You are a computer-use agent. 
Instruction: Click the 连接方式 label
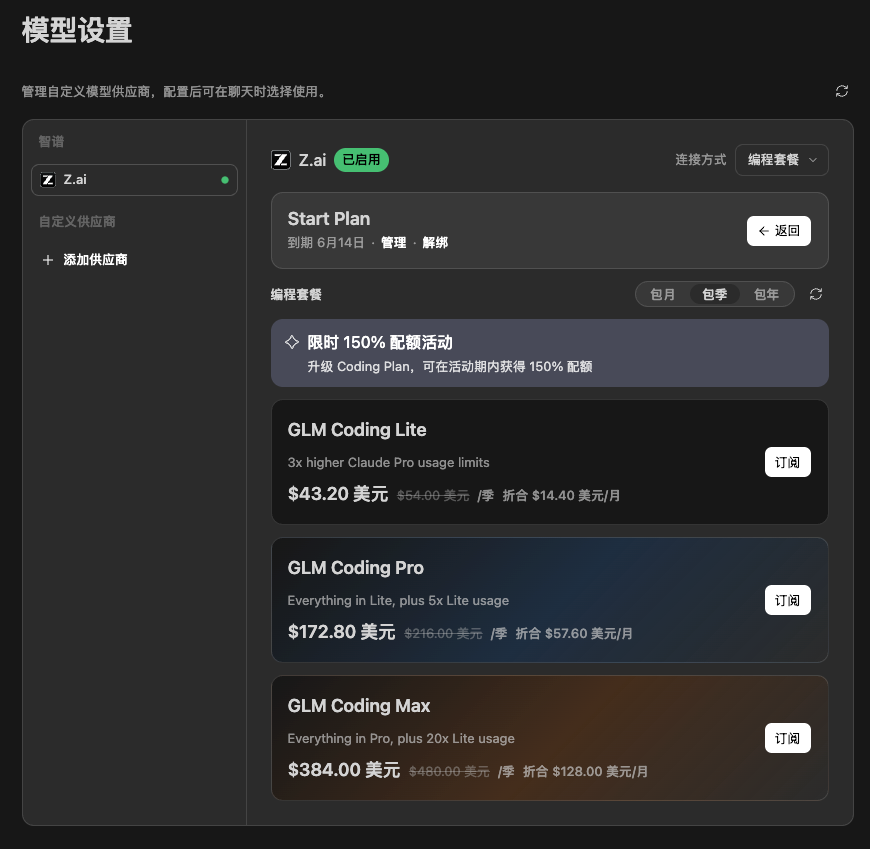700,160
